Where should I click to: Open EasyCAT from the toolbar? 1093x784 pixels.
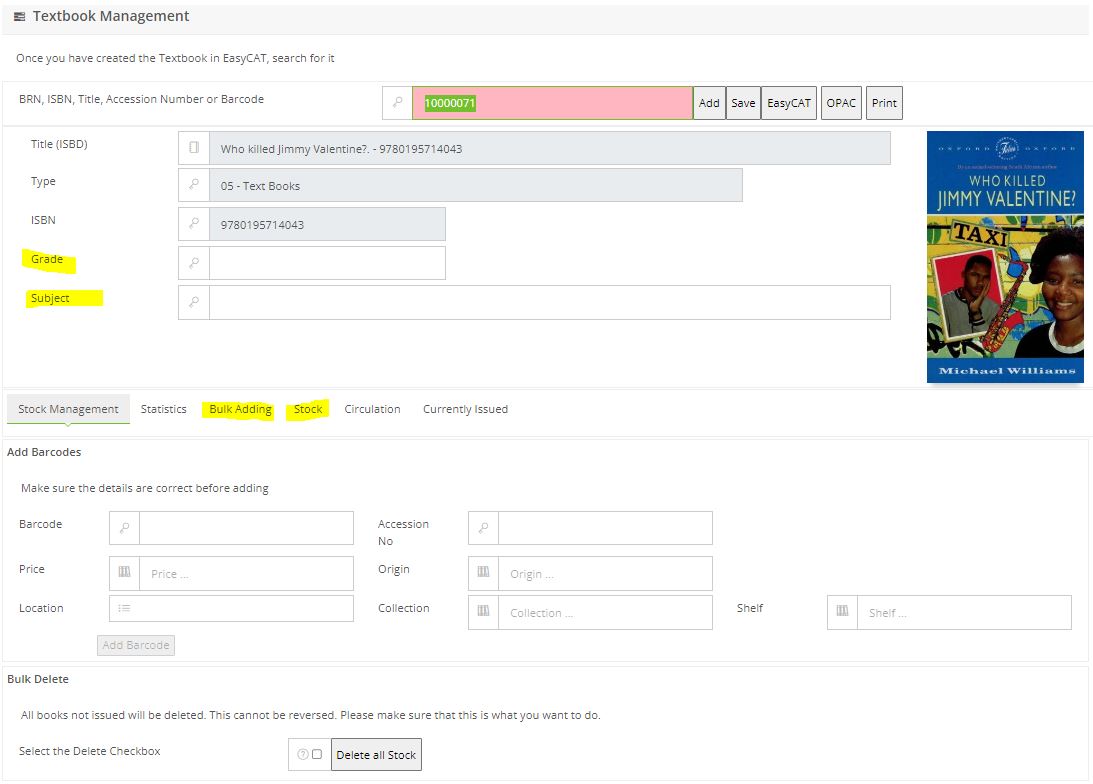pyautogui.click(x=788, y=103)
